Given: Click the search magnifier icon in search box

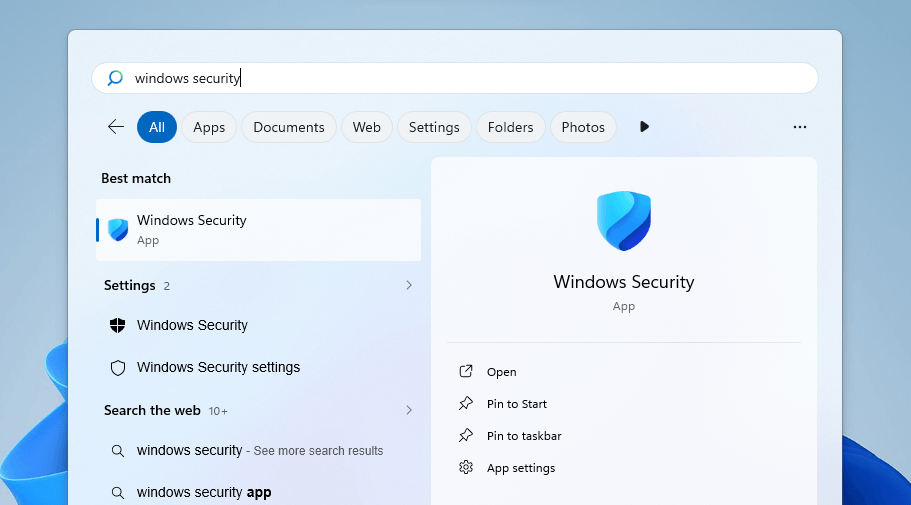Looking at the screenshot, I should 115,78.
